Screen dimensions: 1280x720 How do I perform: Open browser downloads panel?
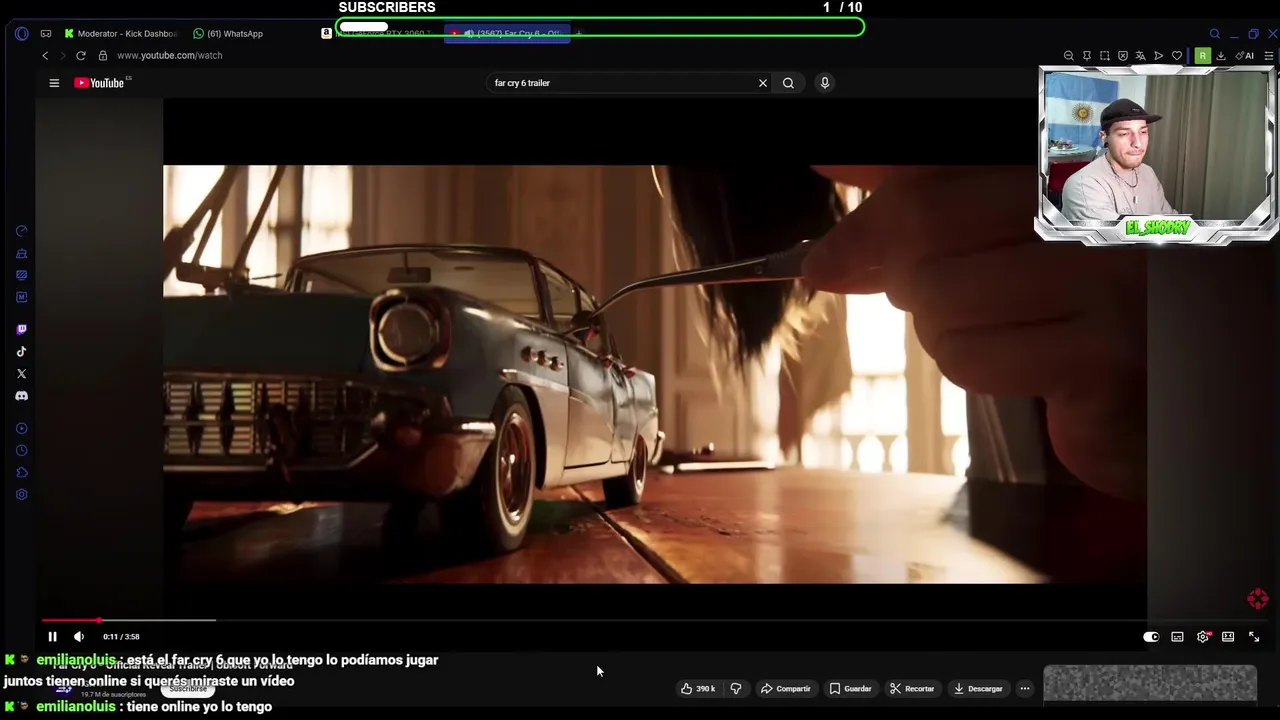coord(1221,56)
